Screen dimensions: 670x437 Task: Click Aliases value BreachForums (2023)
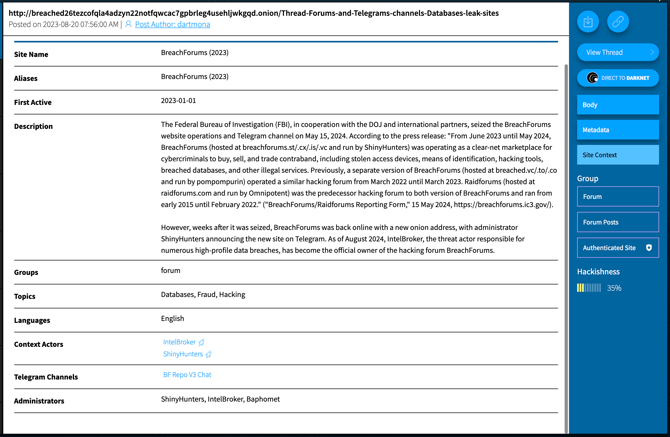pos(194,76)
